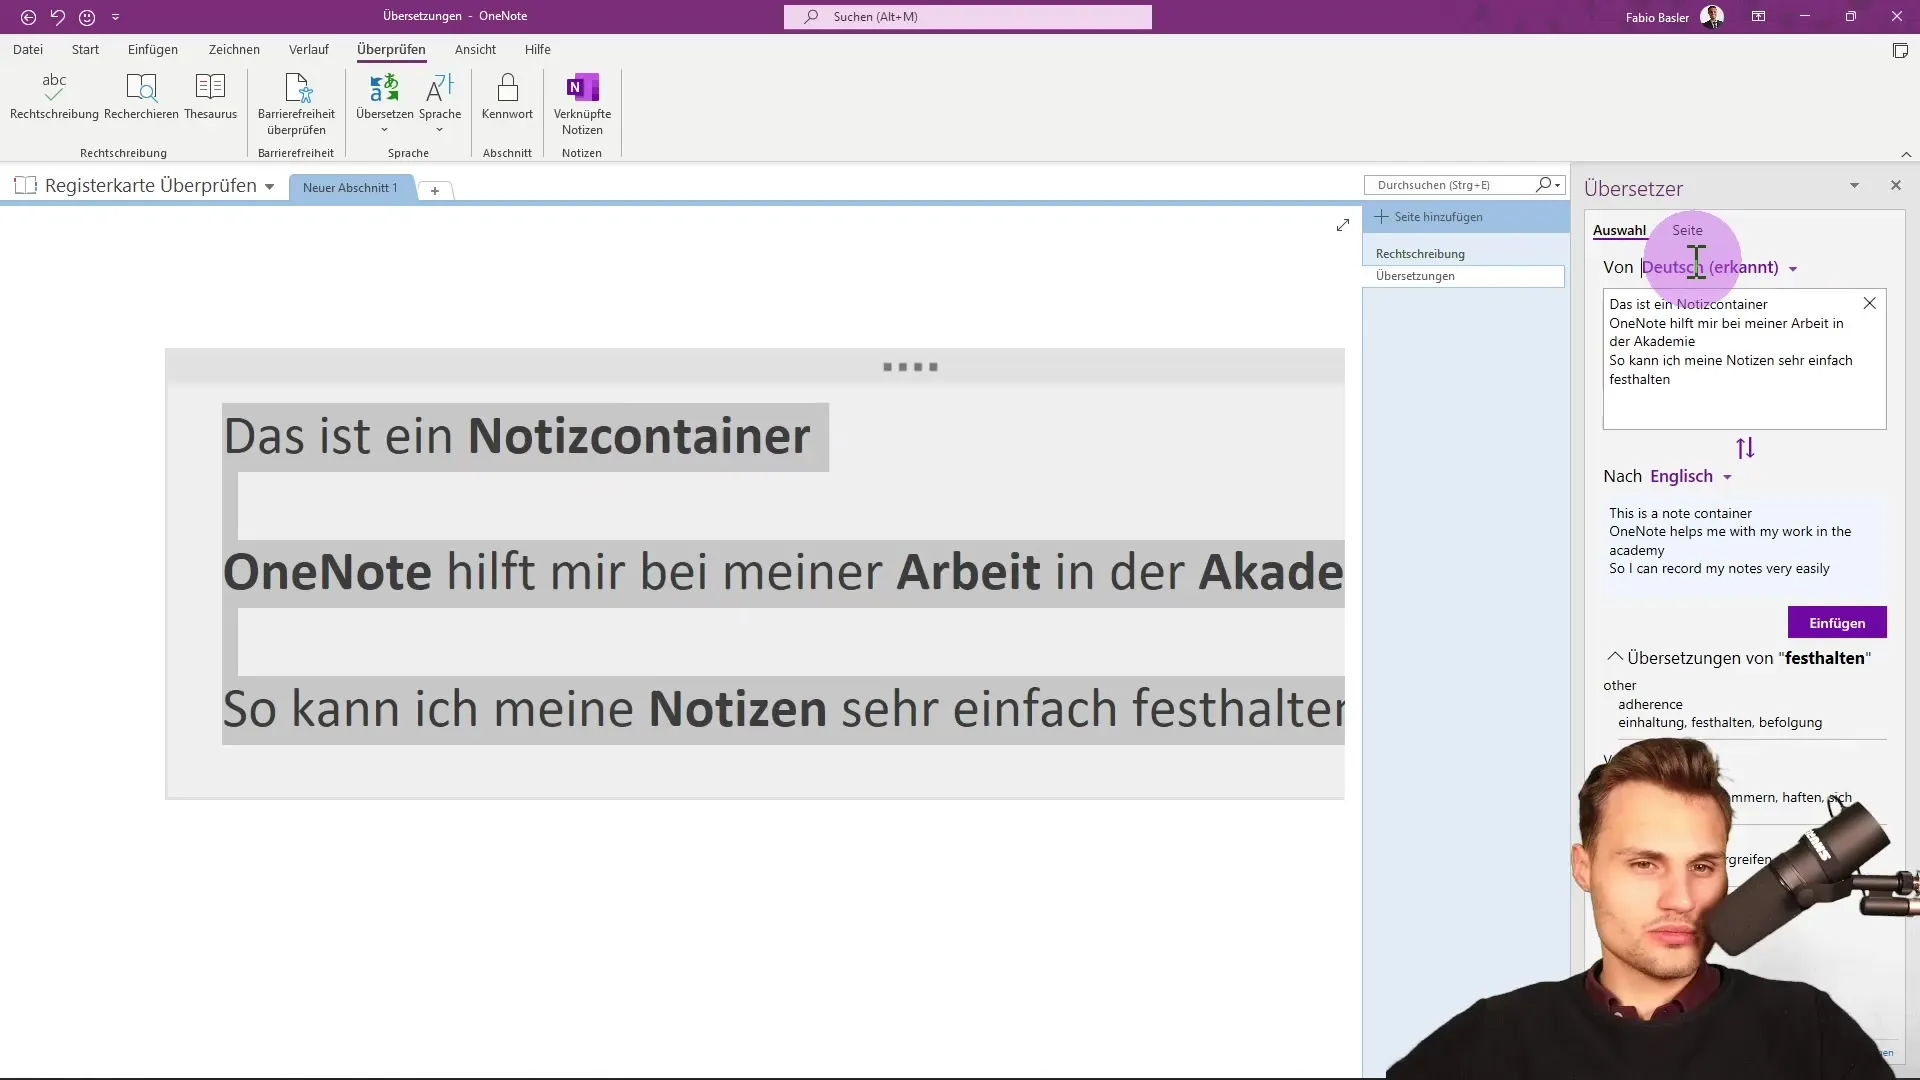Viewport: 1920px width, 1080px height.
Task: Click the Das ist ein Notizcontainer line
Action: 516,437
